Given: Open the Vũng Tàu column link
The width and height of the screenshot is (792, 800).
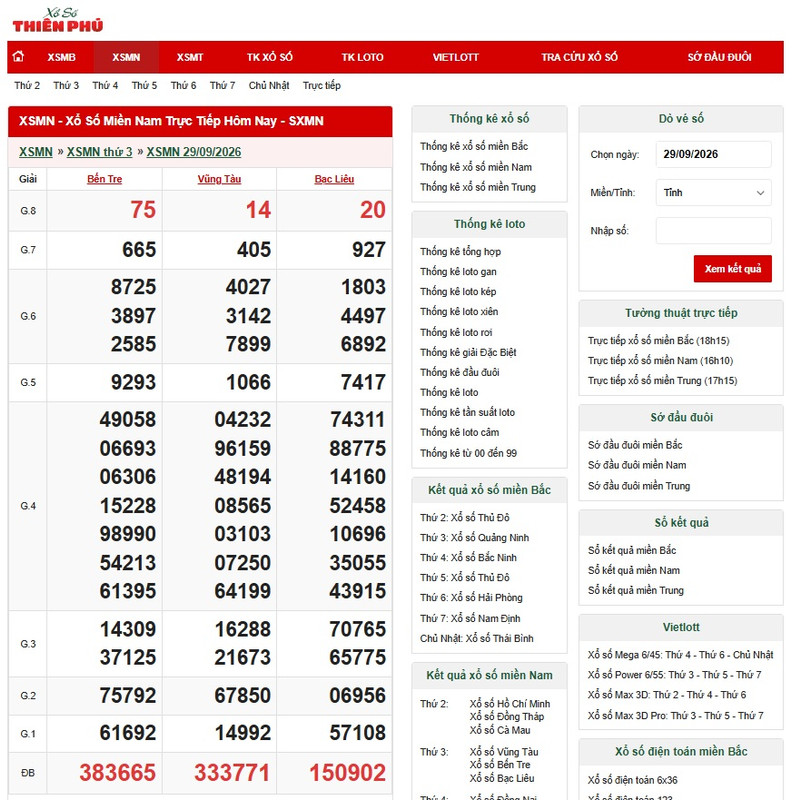Looking at the screenshot, I should 219,179.
